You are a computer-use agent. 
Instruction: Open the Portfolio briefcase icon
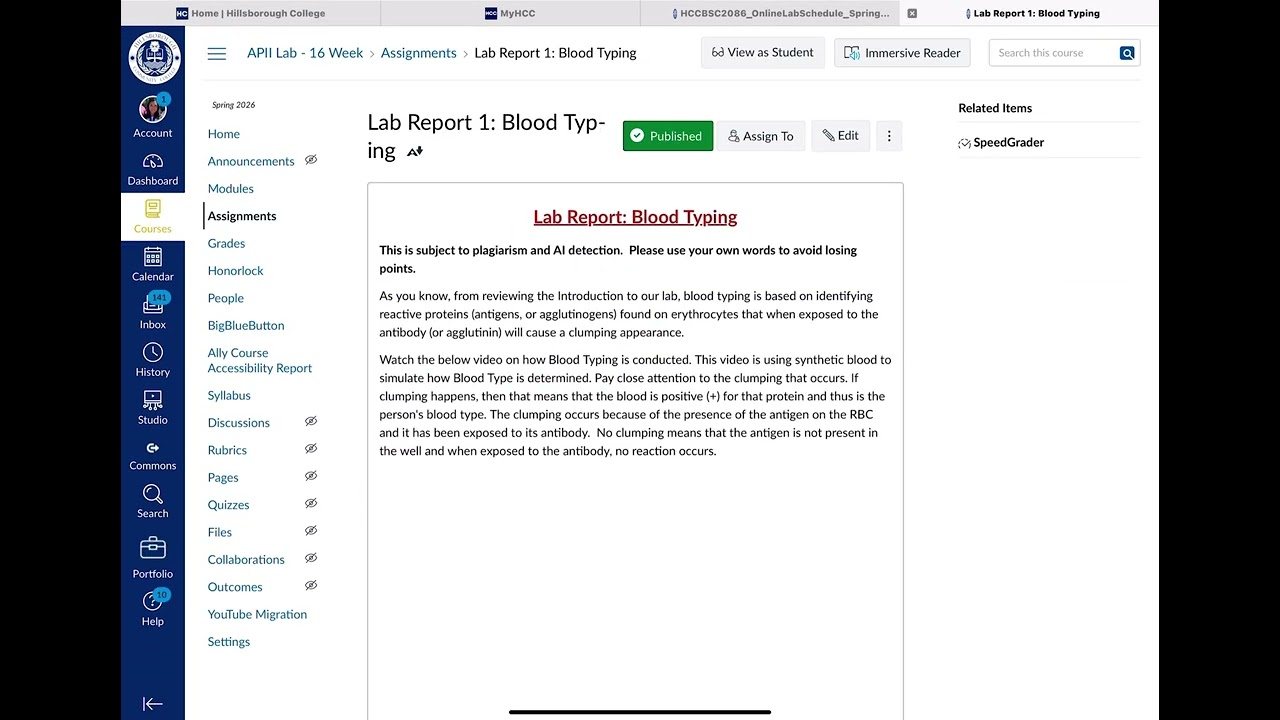[153, 548]
